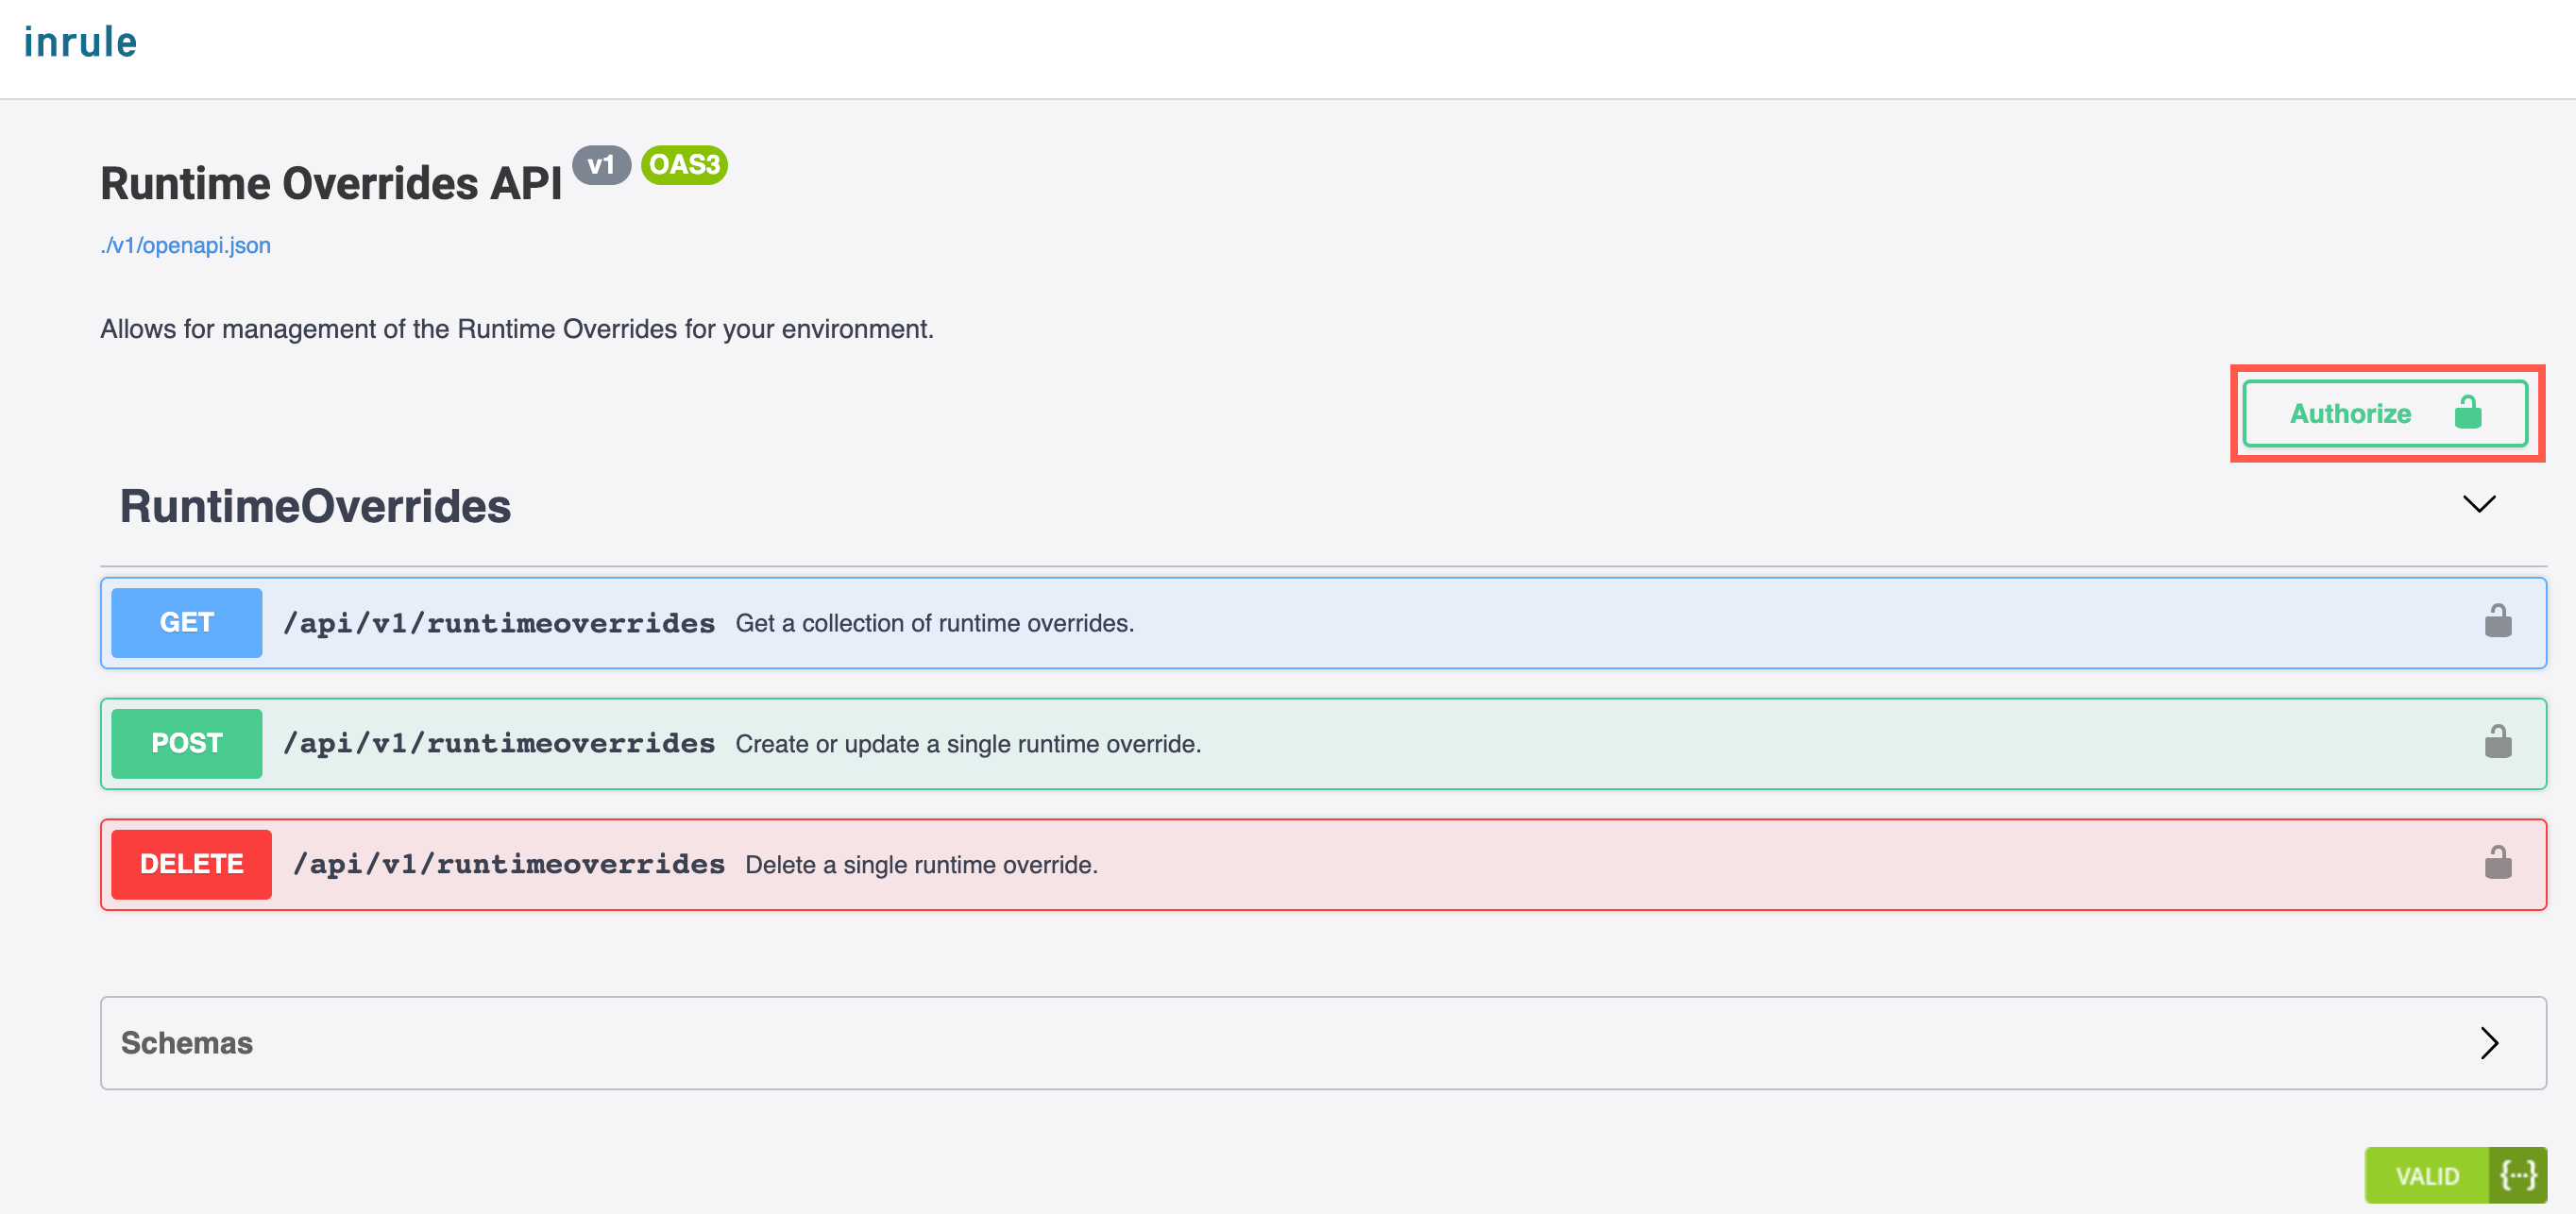
Task: Select the Schemas section header
Action: [186, 1043]
